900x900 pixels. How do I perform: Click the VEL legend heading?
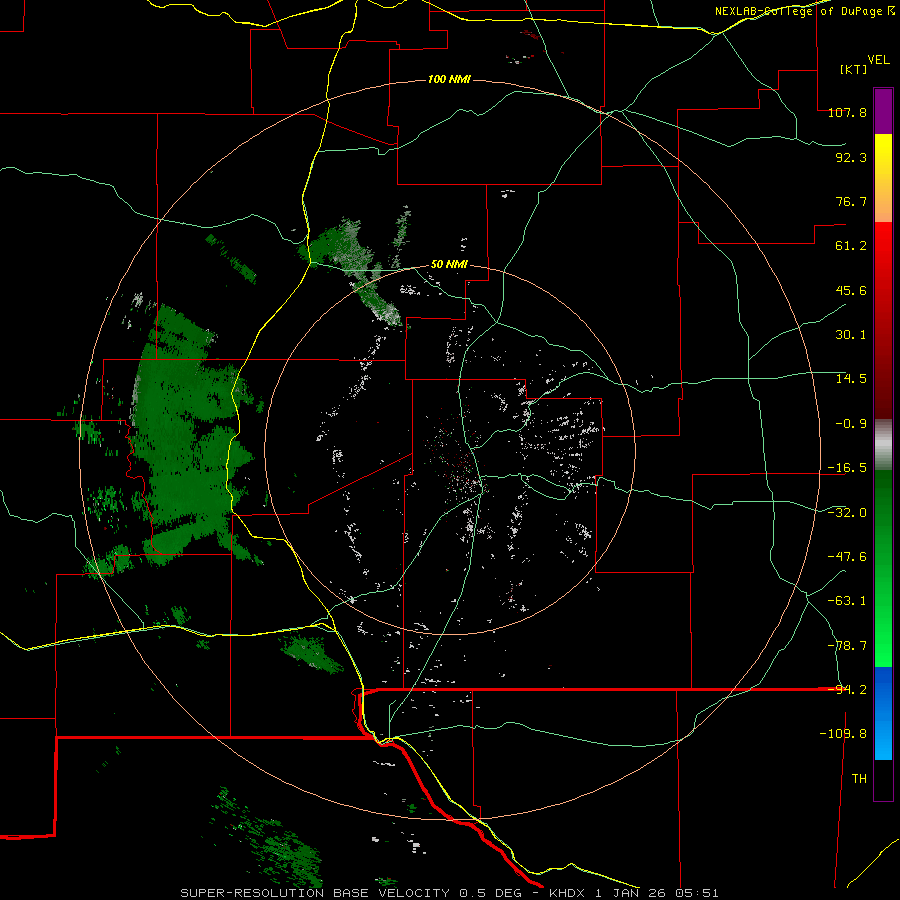tap(878, 60)
